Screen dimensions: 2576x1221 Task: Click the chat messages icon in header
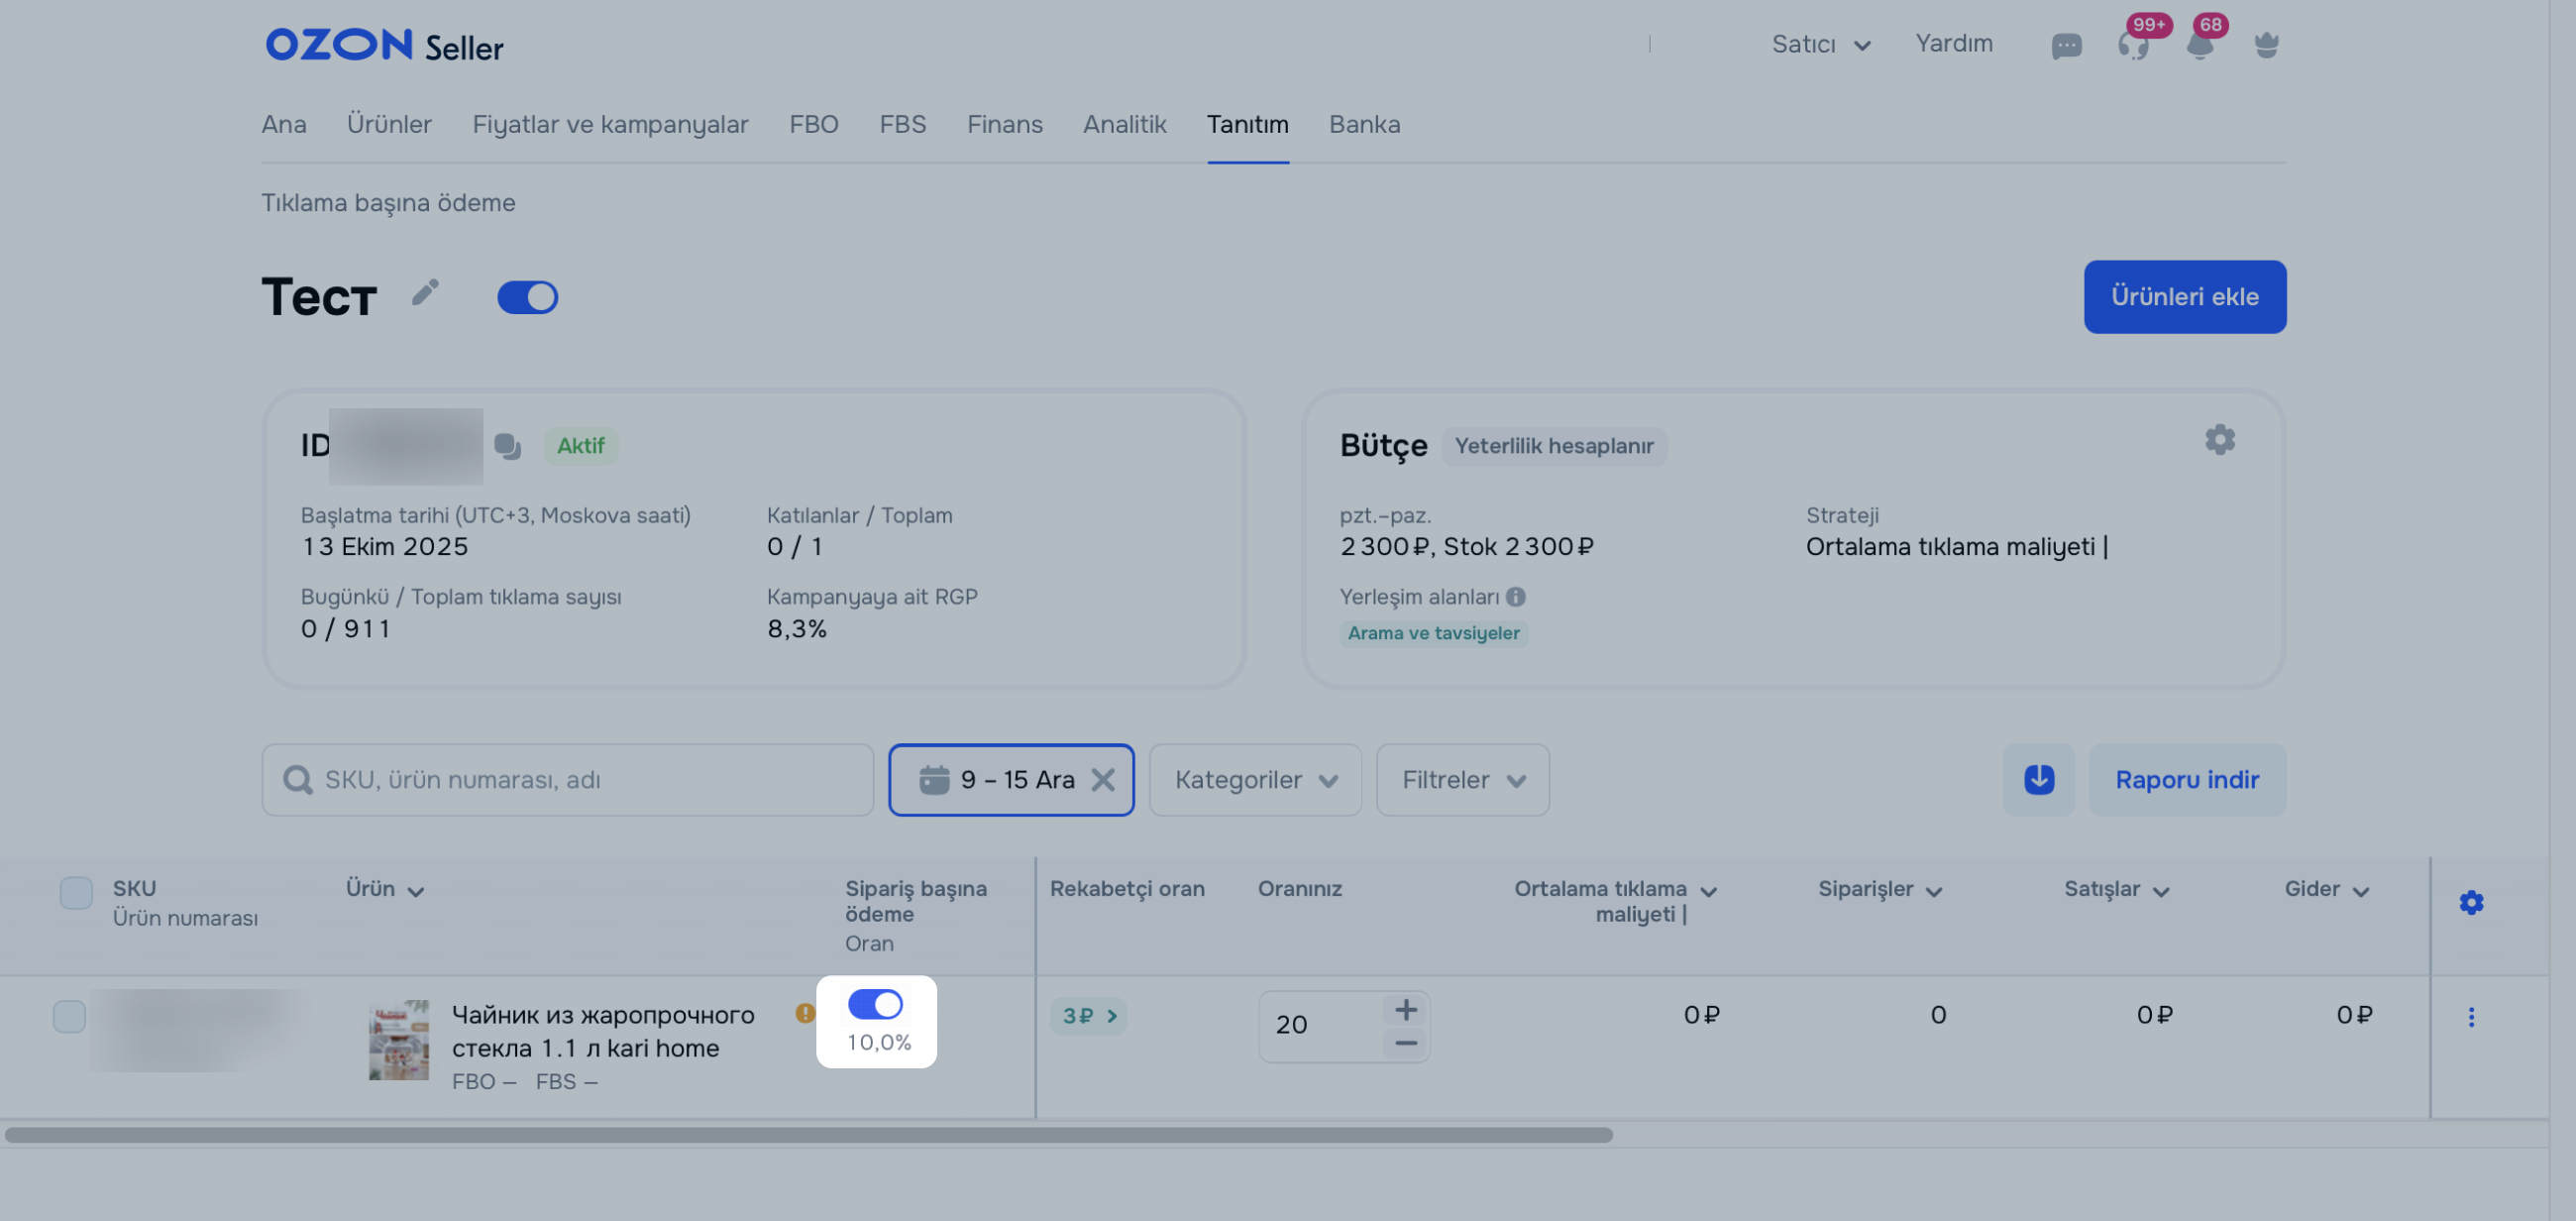(2065, 46)
